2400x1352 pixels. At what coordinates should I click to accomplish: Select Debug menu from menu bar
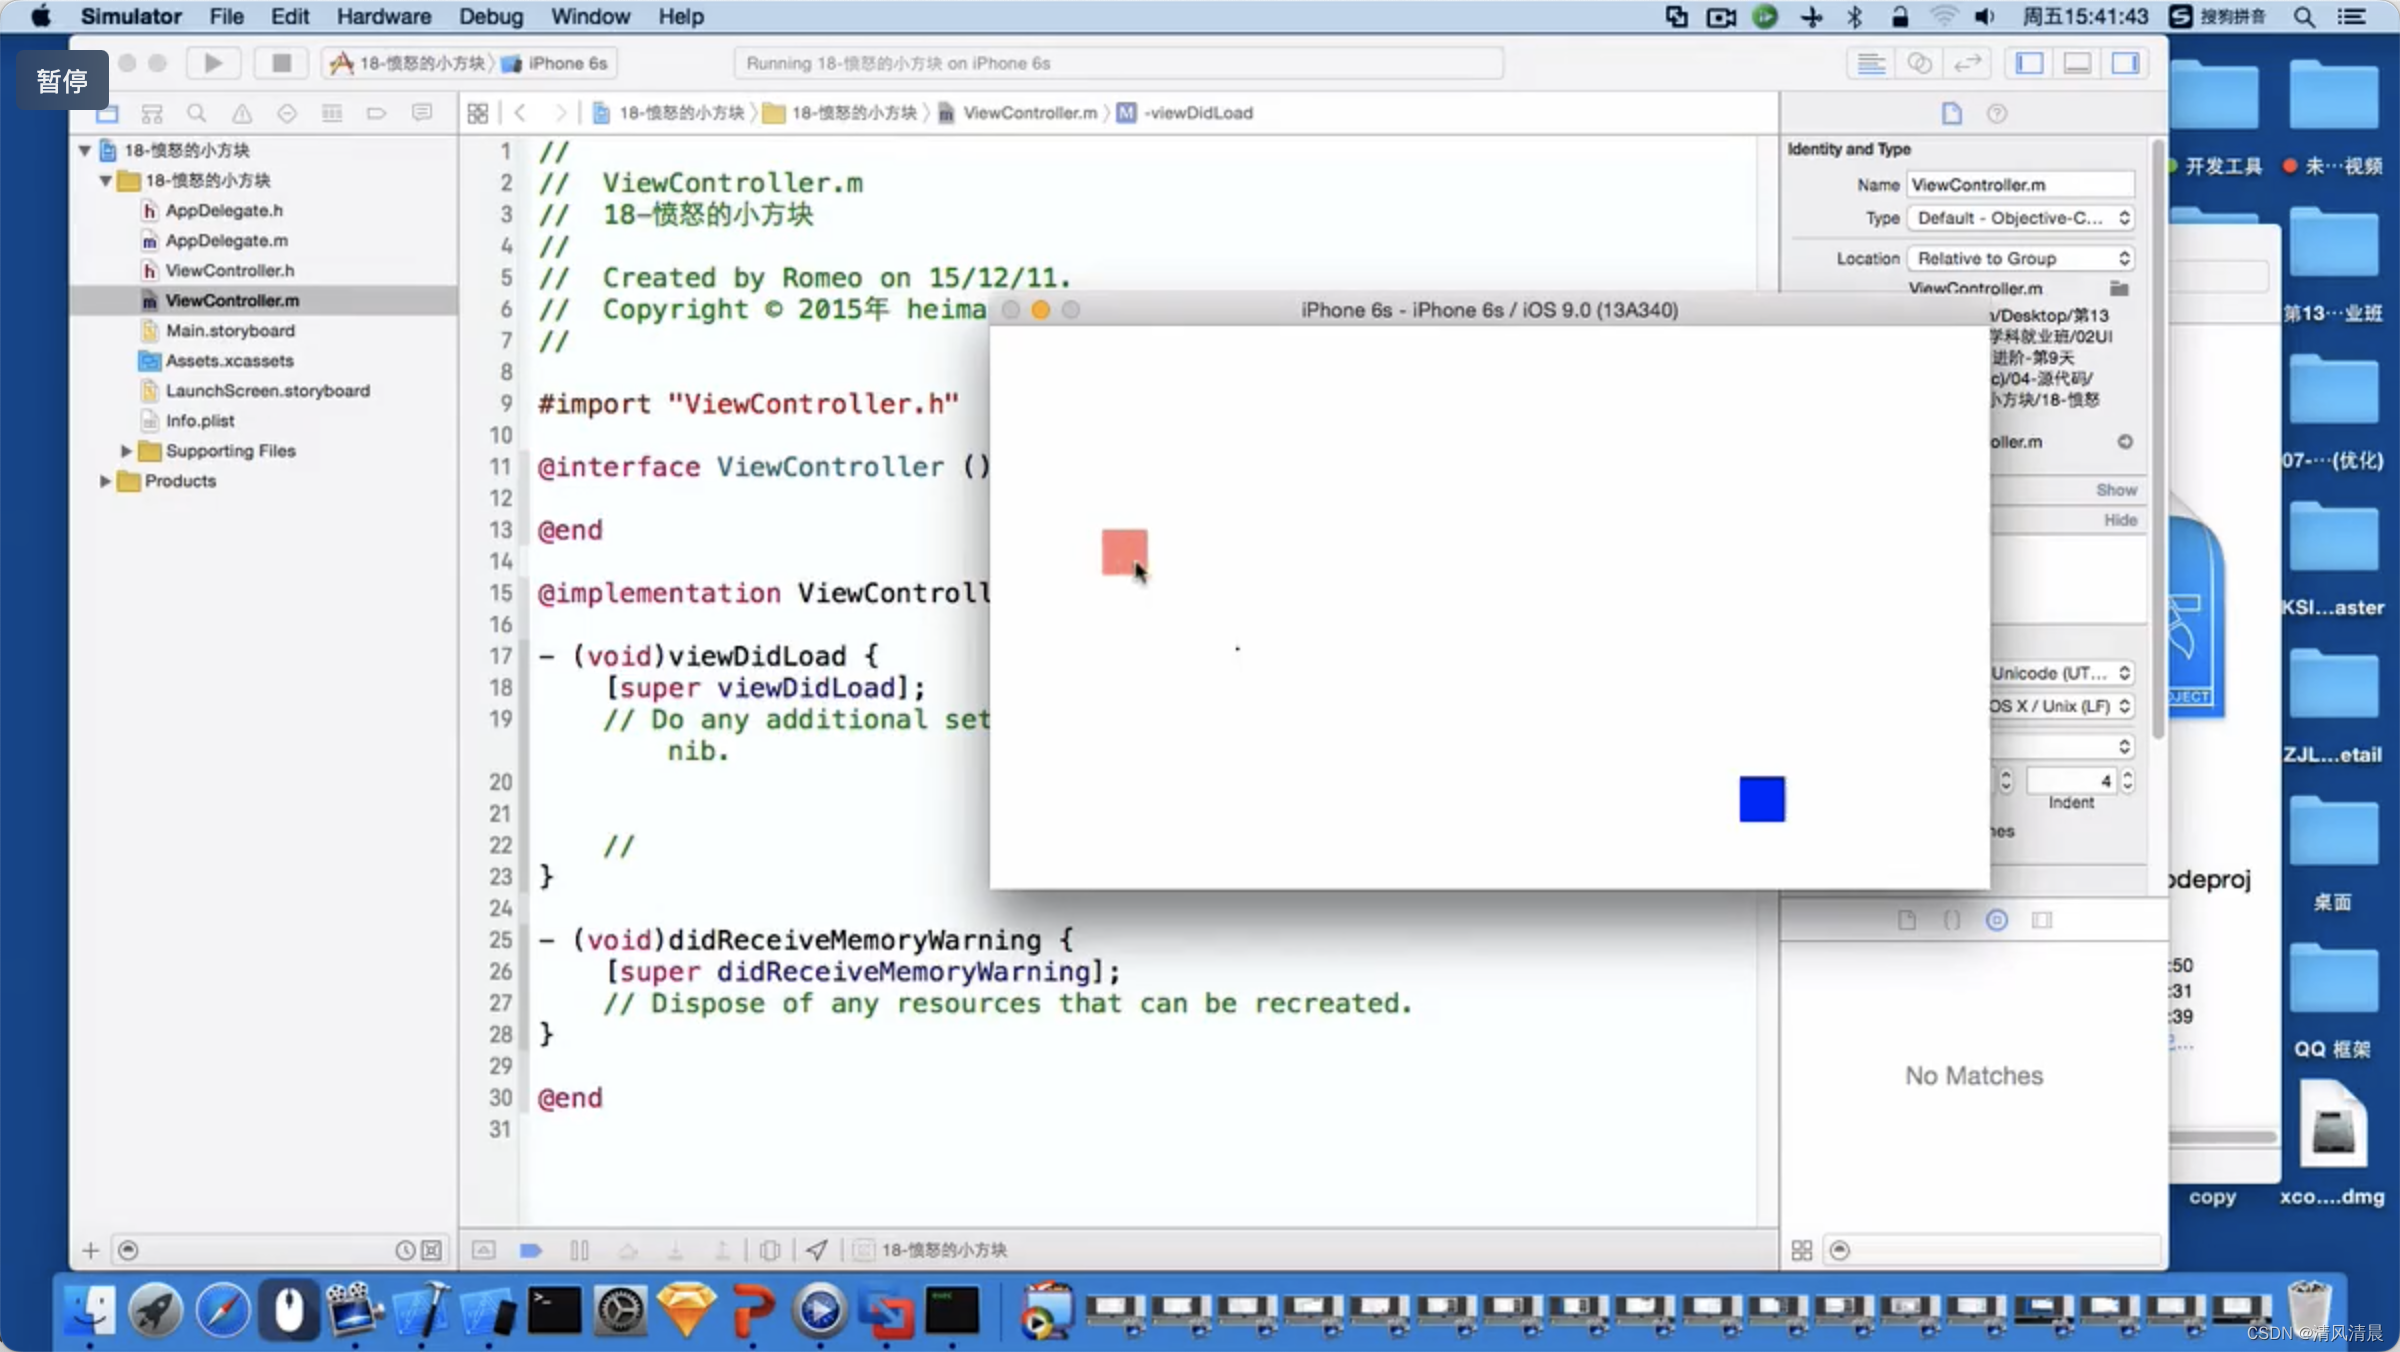point(490,16)
